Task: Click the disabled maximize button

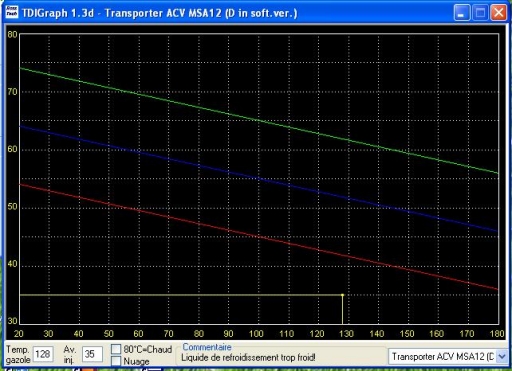Action: pyautogui.click(x=480, y=13)
